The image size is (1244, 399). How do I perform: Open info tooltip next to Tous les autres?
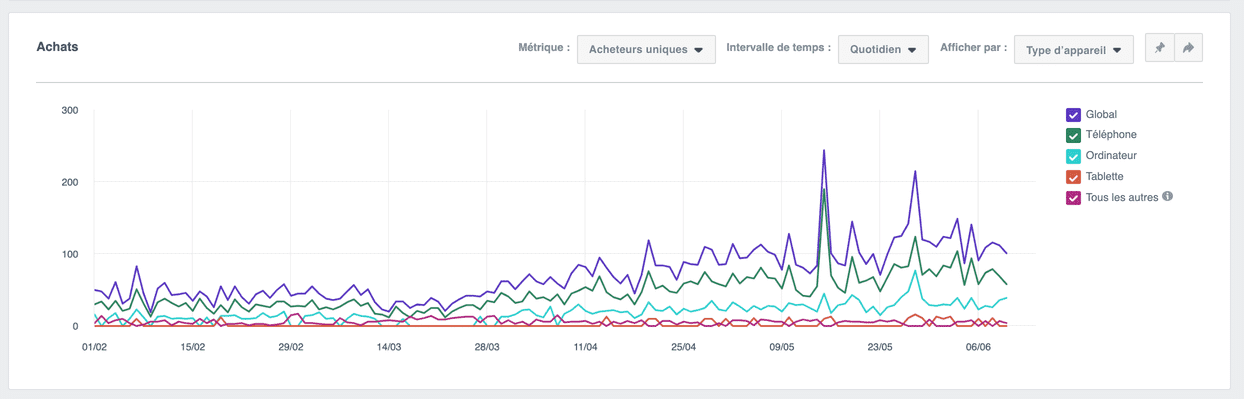[x=1167, y=197]
